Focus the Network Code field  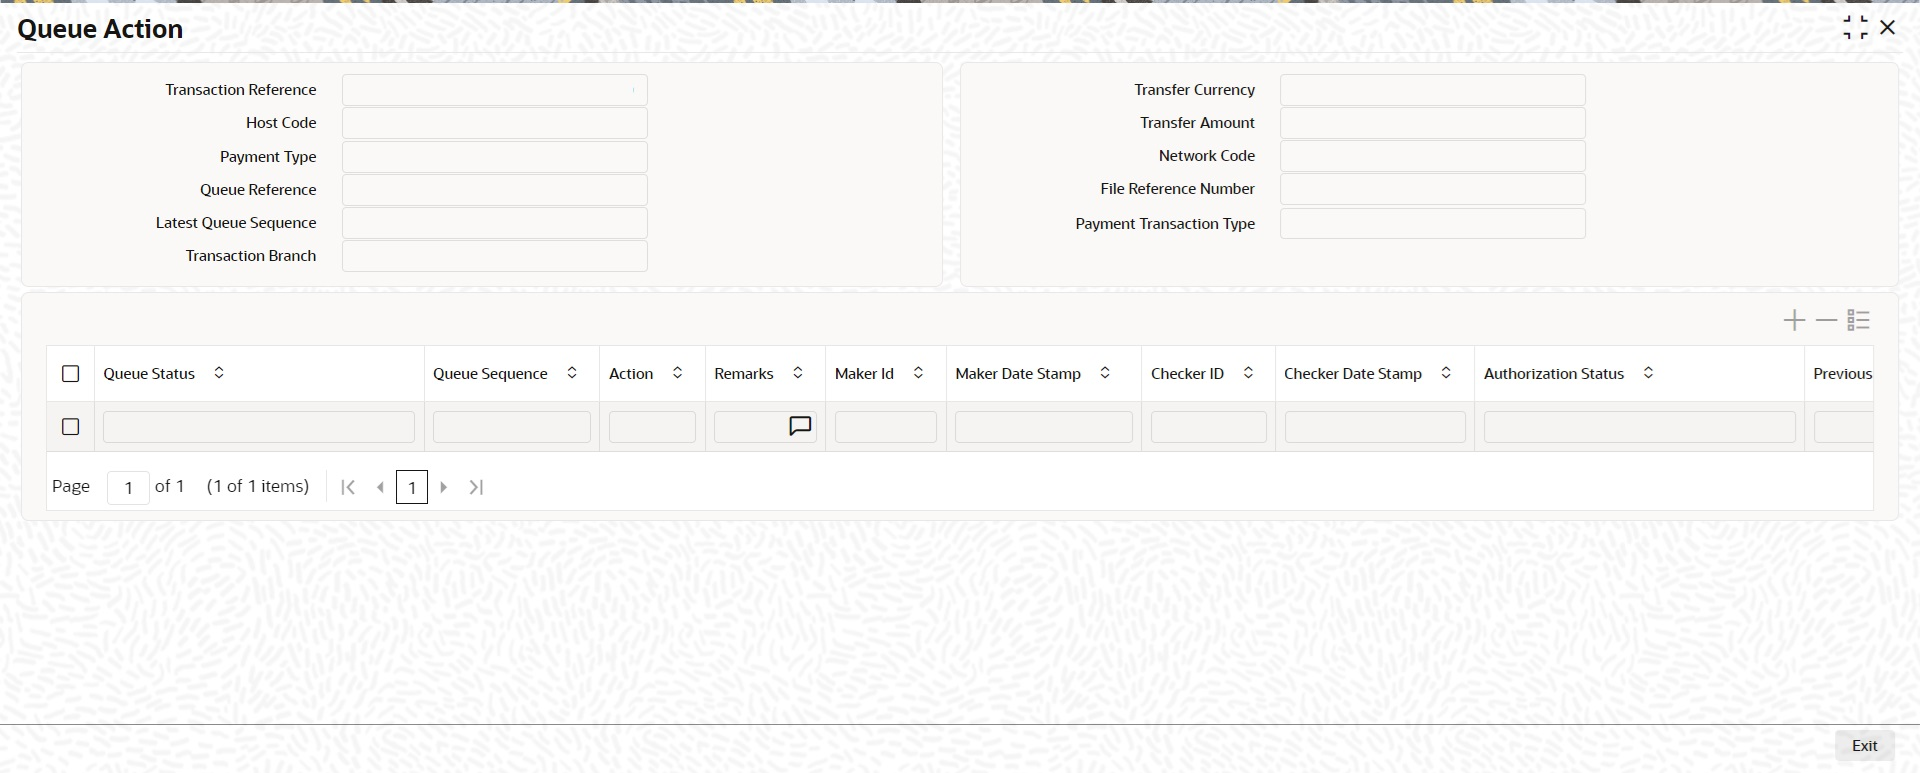1433,156
